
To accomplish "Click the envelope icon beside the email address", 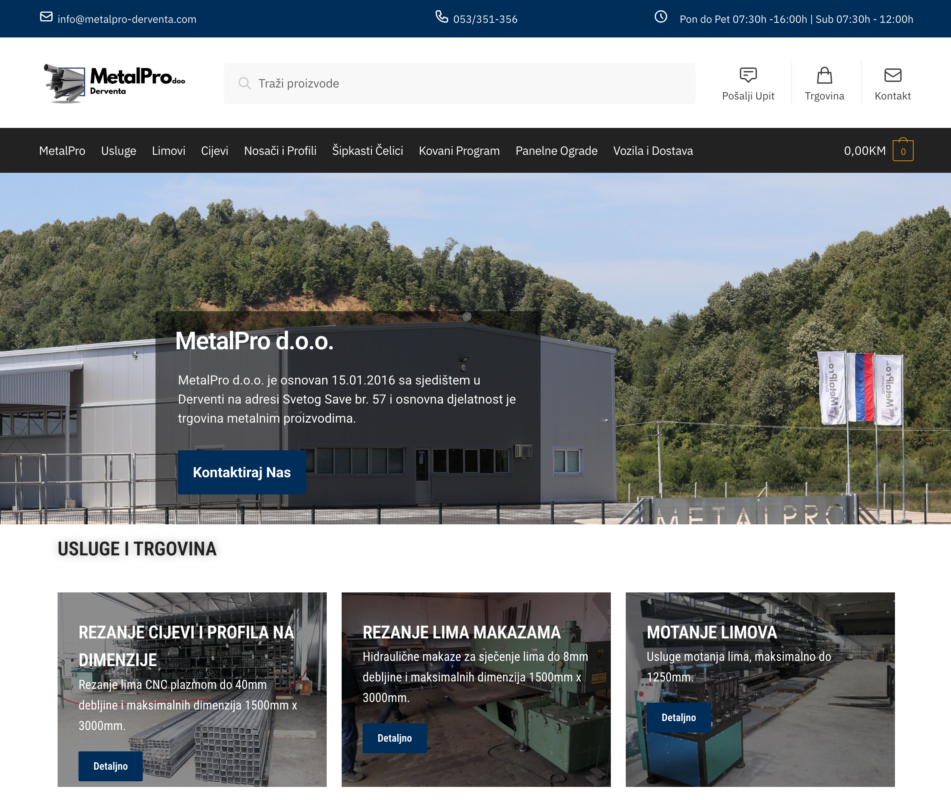I will (46, 17).
